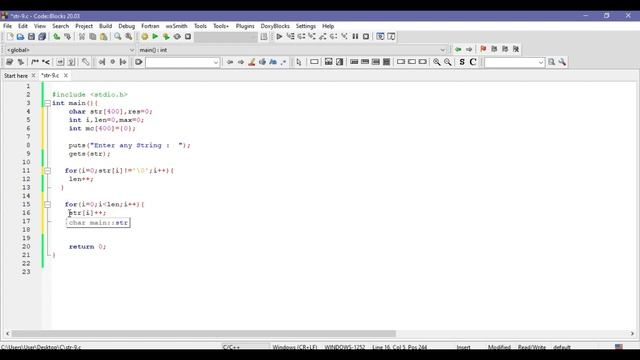This screenshot has height=360, width=640.
Task: Select the str-9.c editor tab
Action: click(51, 76)
